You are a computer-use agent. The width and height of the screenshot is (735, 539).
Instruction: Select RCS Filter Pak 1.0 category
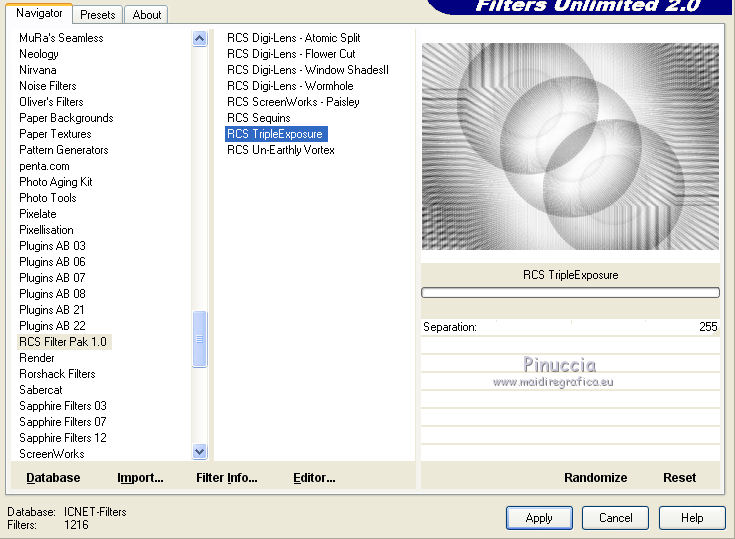[x=64, y=342]
